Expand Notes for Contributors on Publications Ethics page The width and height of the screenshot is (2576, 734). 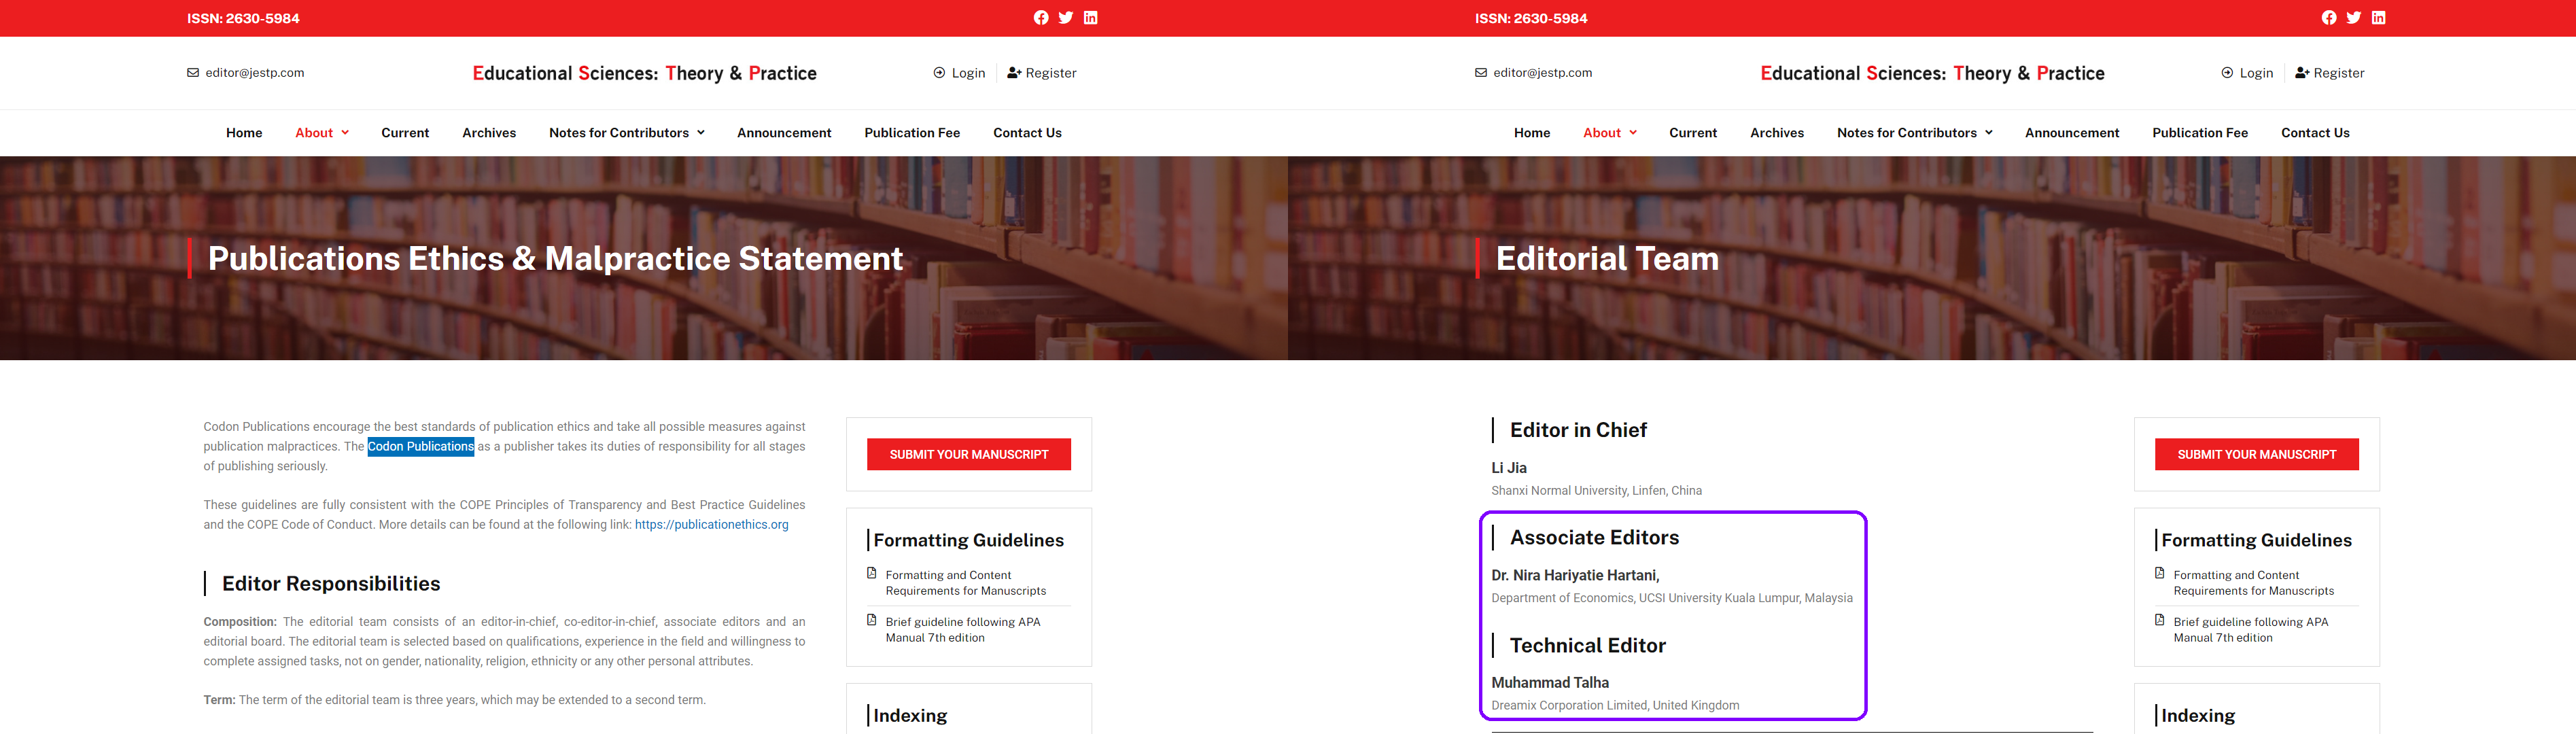(x=626, y=133)
